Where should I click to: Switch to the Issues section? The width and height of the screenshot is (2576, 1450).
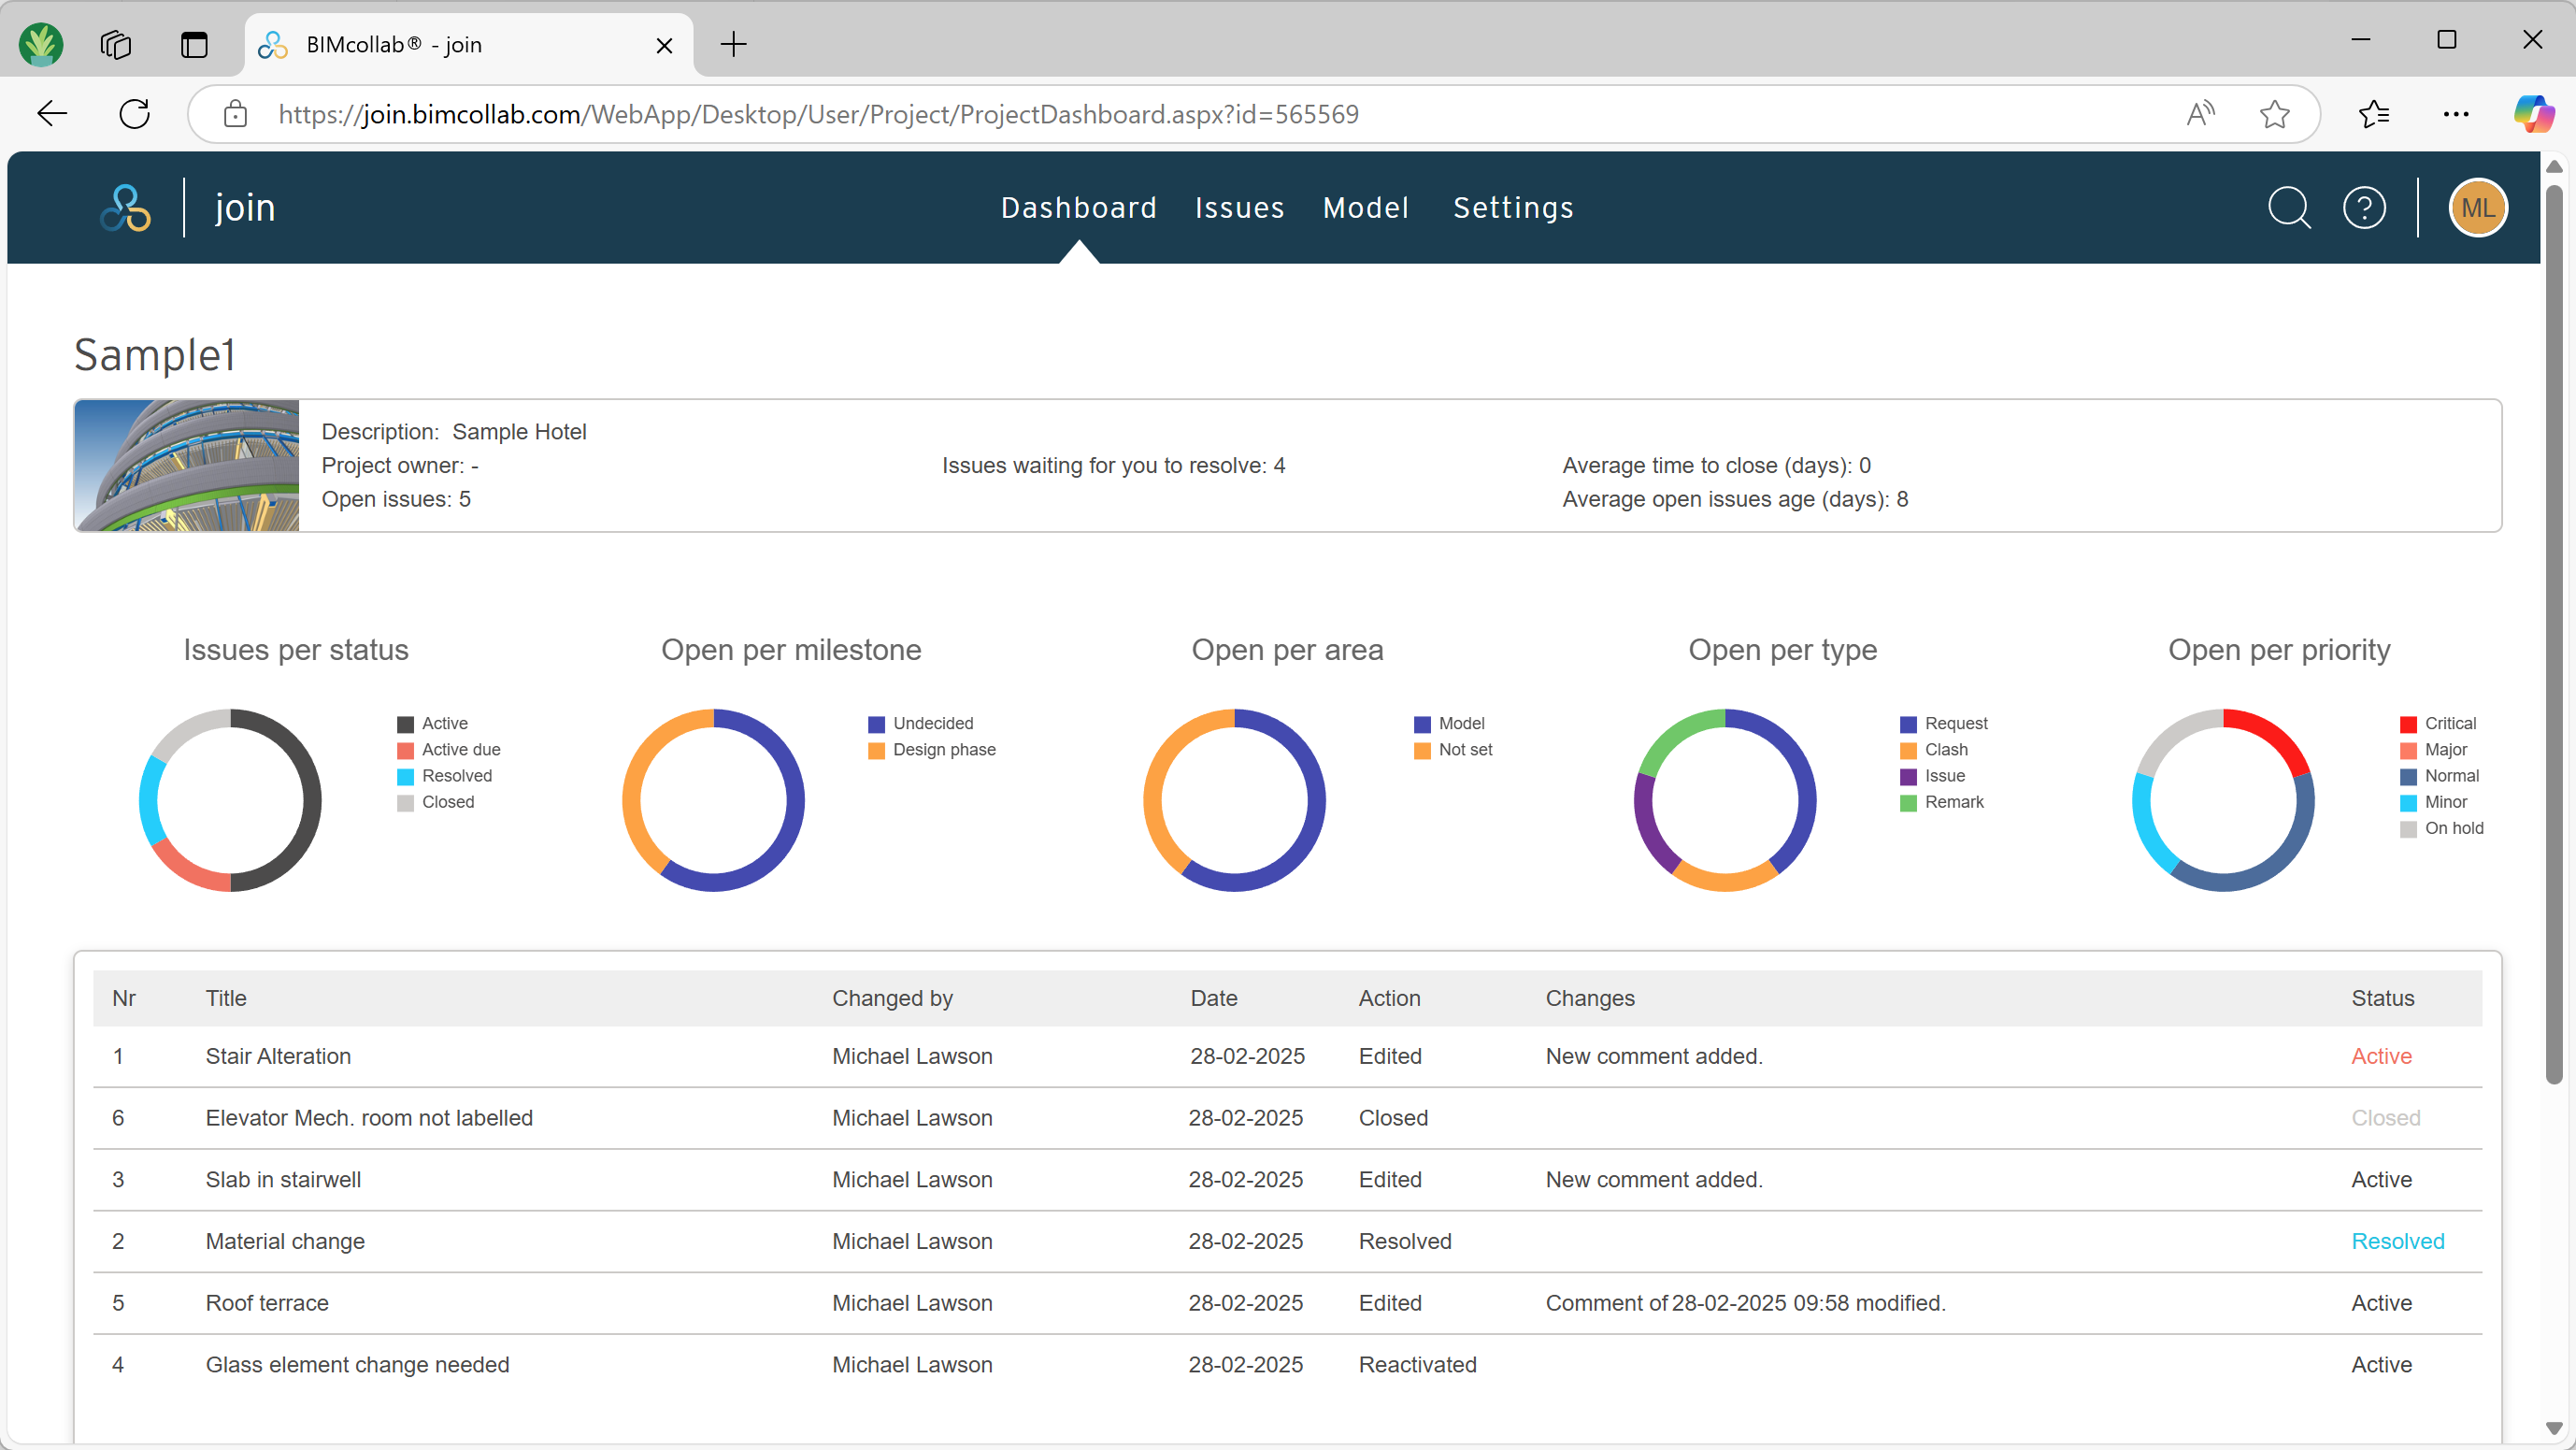[x=1240, y=208]
